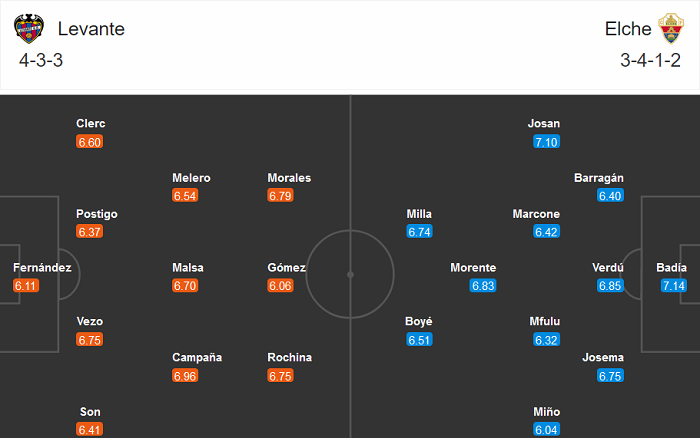The width and height of the screenshot is (700, 438).
Task: Click Verdú's 6.85 rating badge
Action: pos(610,286)
